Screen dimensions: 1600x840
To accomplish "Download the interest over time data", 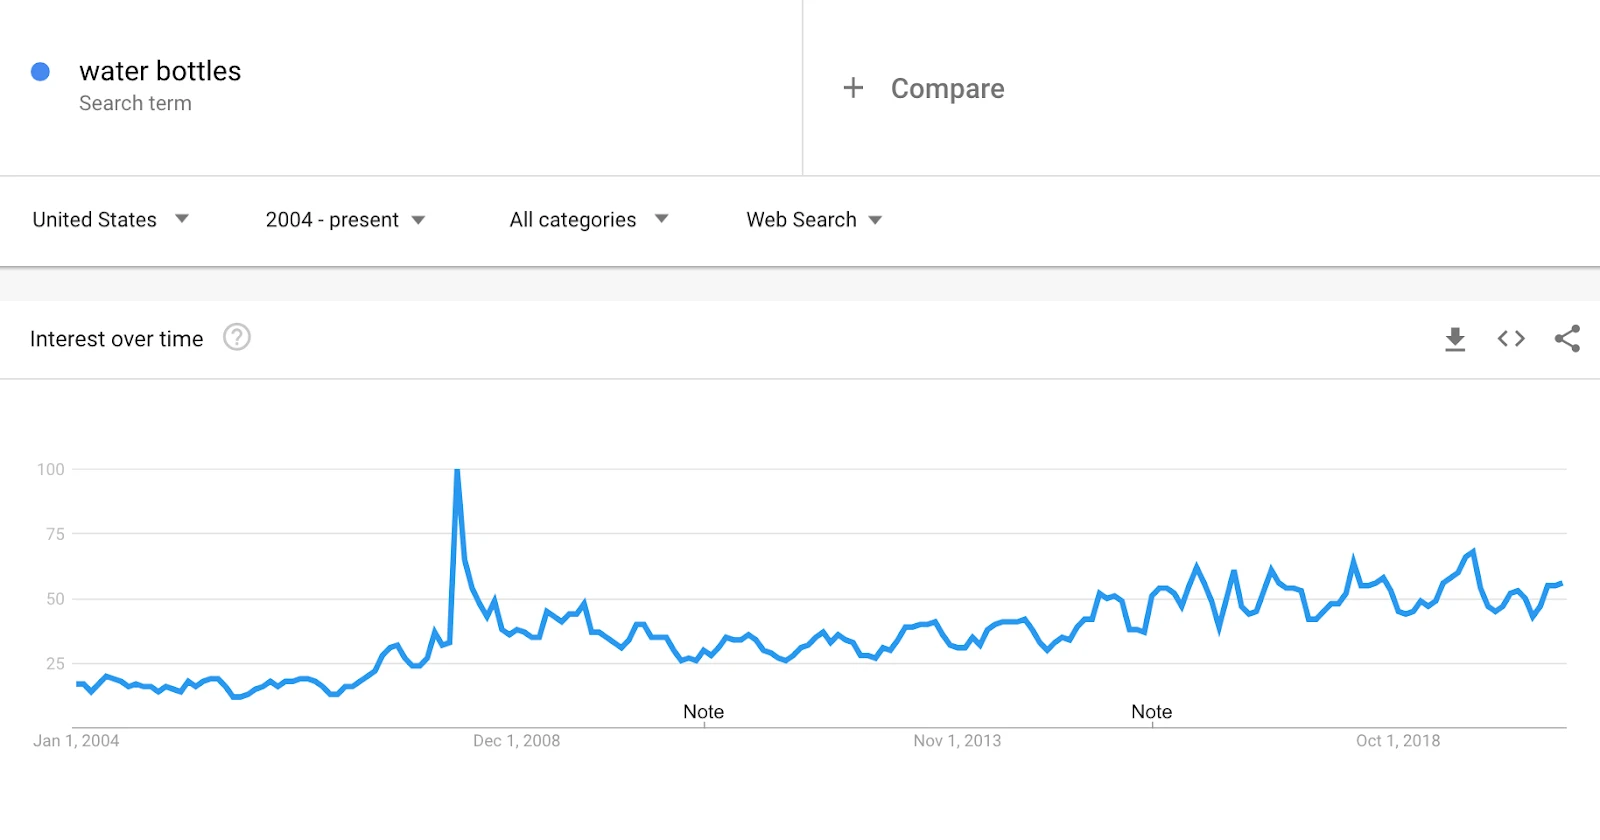I will click(1455, 339).
